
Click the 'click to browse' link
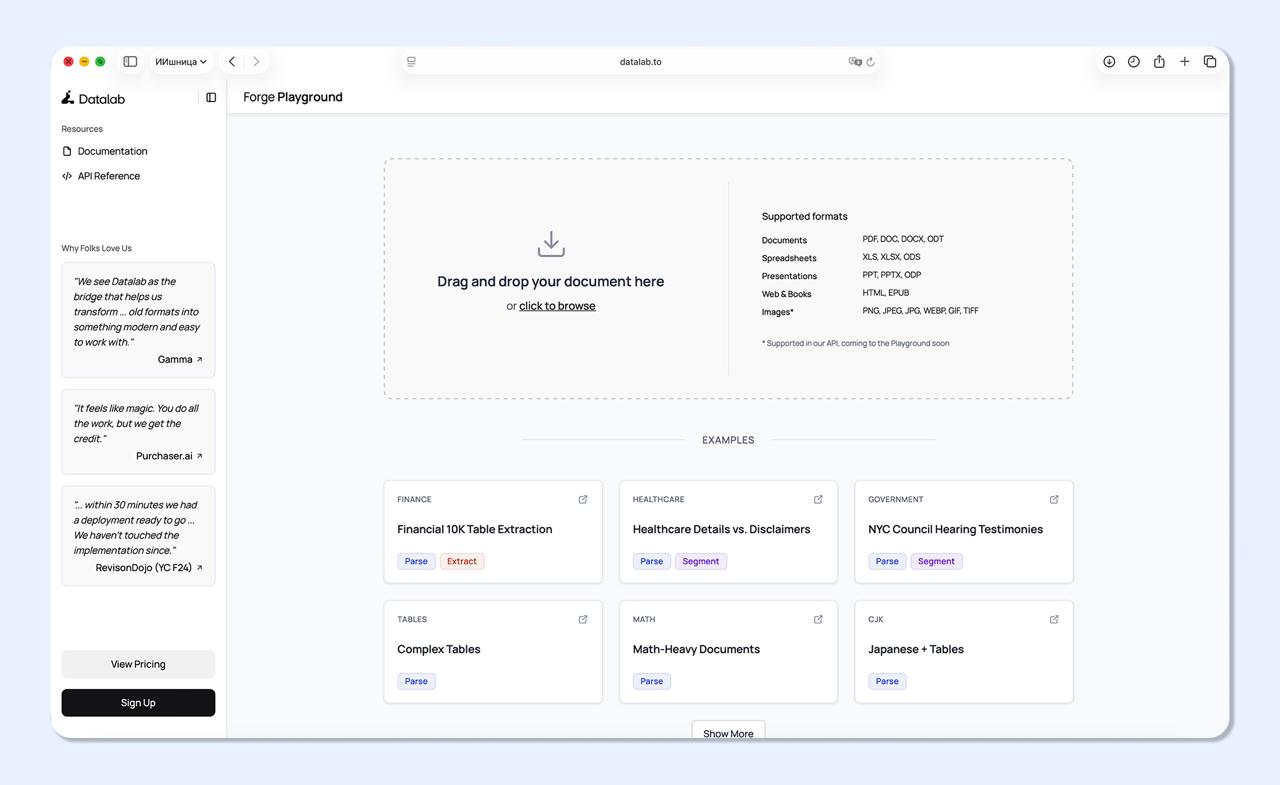557,306
